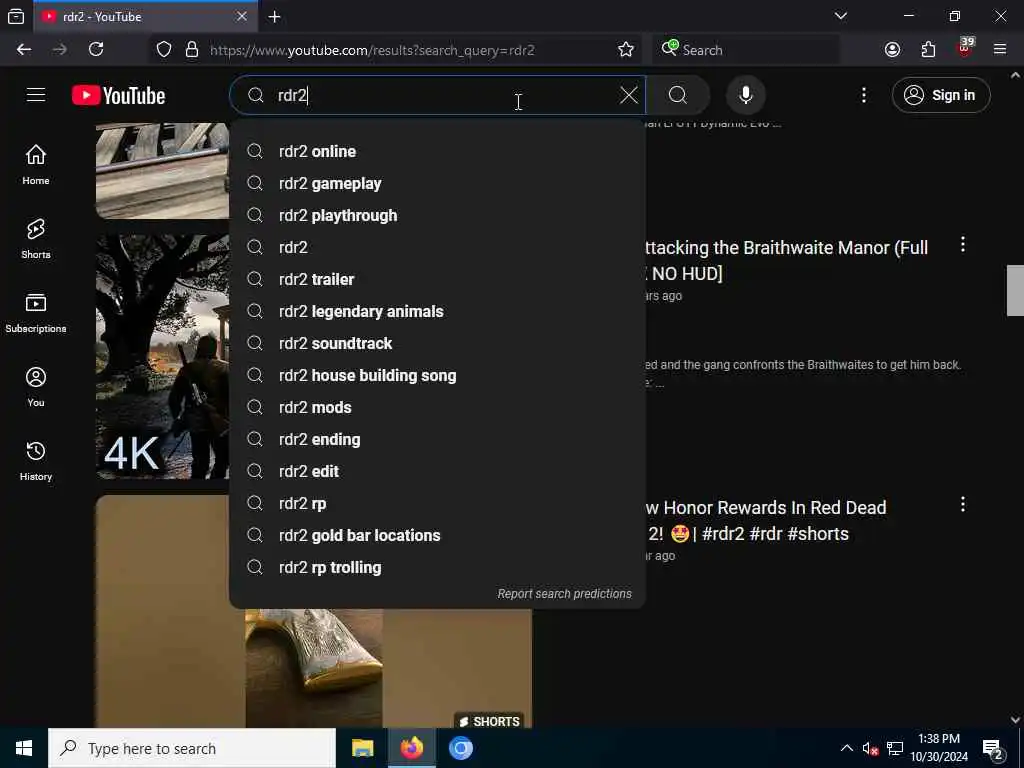
Task: Open History in the sidebar
Action: [36, 460]
